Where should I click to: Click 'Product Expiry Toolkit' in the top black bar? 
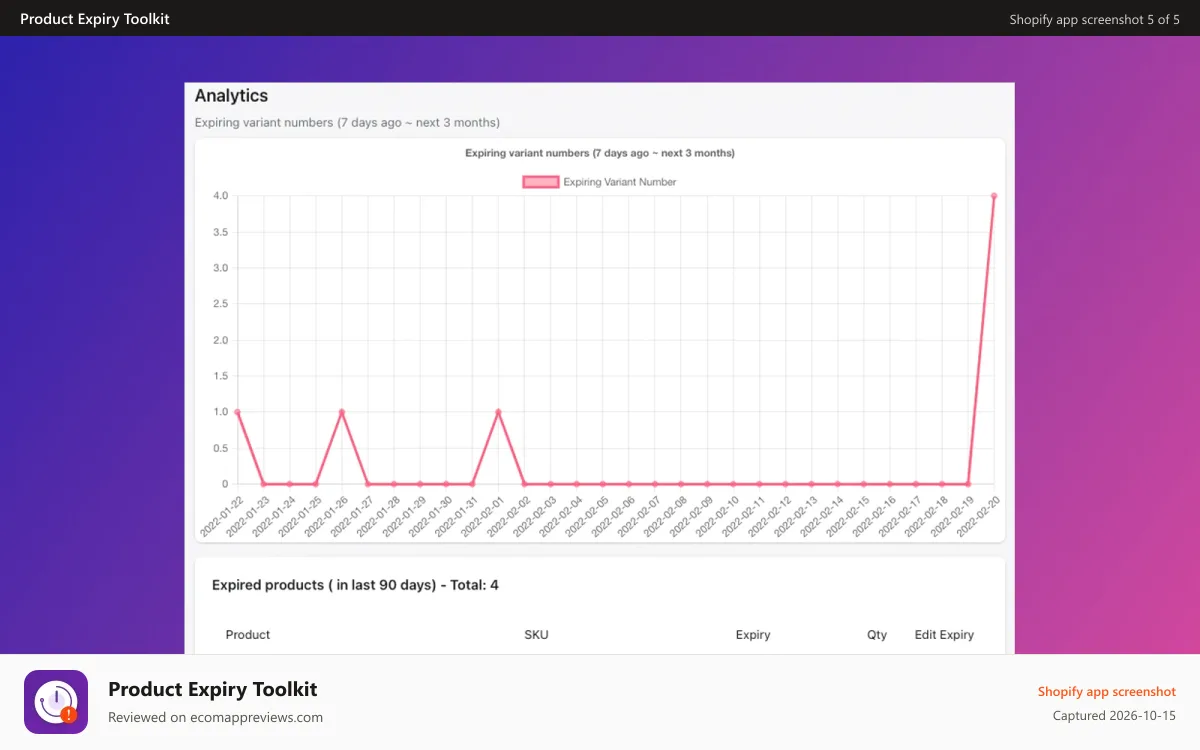95,19
